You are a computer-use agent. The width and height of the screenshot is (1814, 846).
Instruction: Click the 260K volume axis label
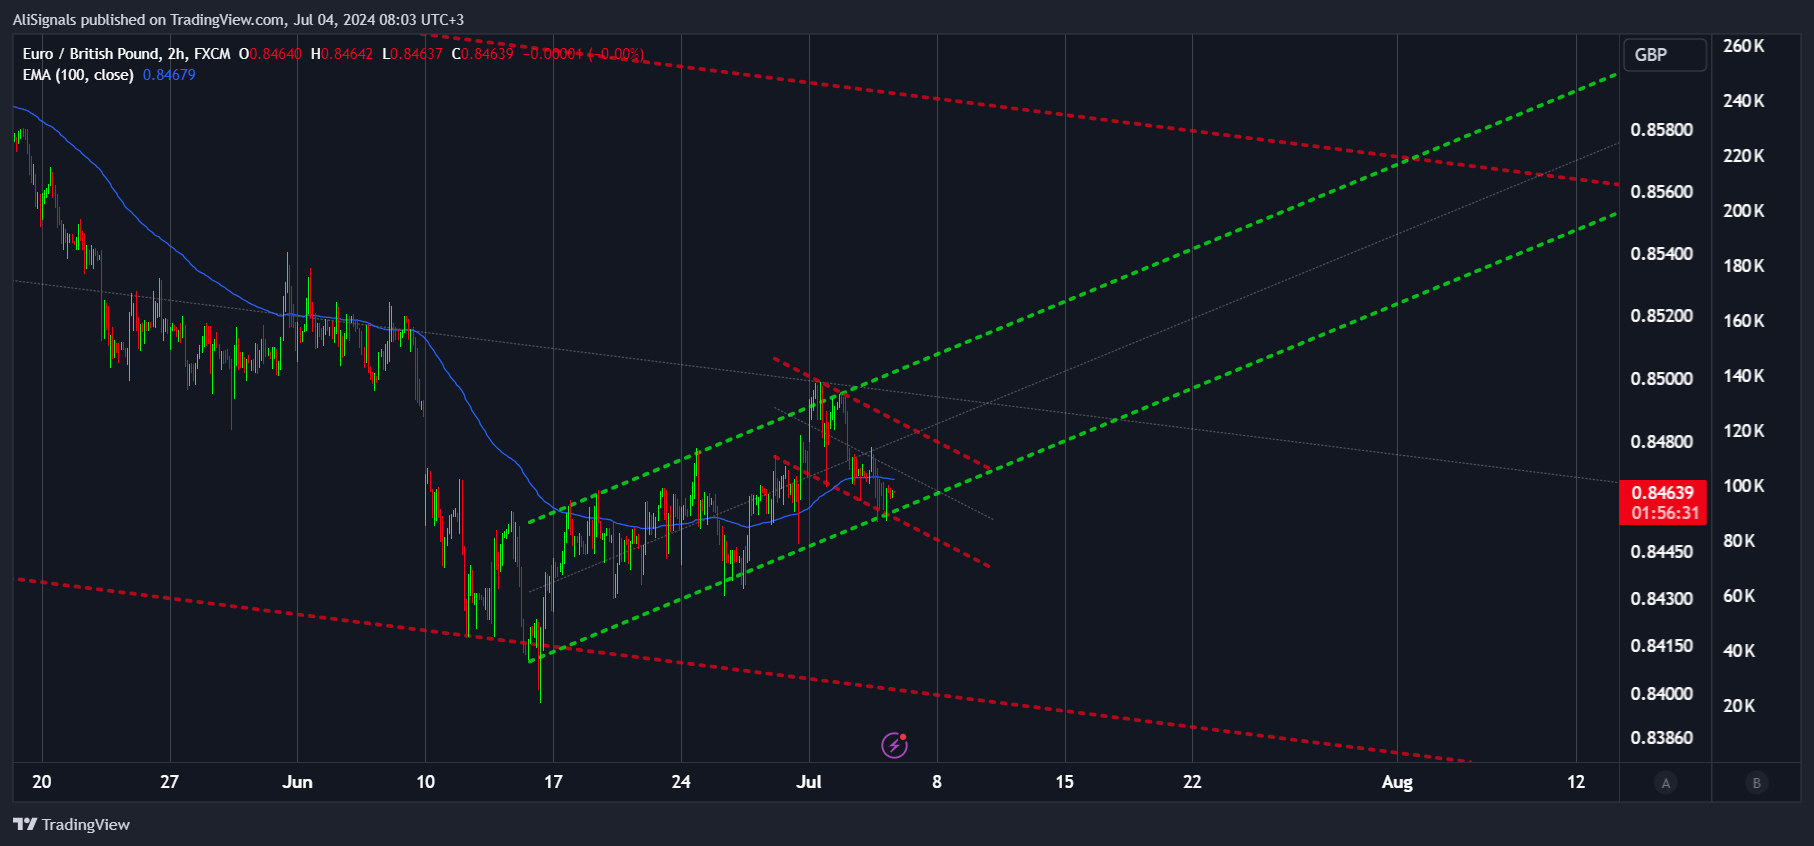click(1743, 46)
